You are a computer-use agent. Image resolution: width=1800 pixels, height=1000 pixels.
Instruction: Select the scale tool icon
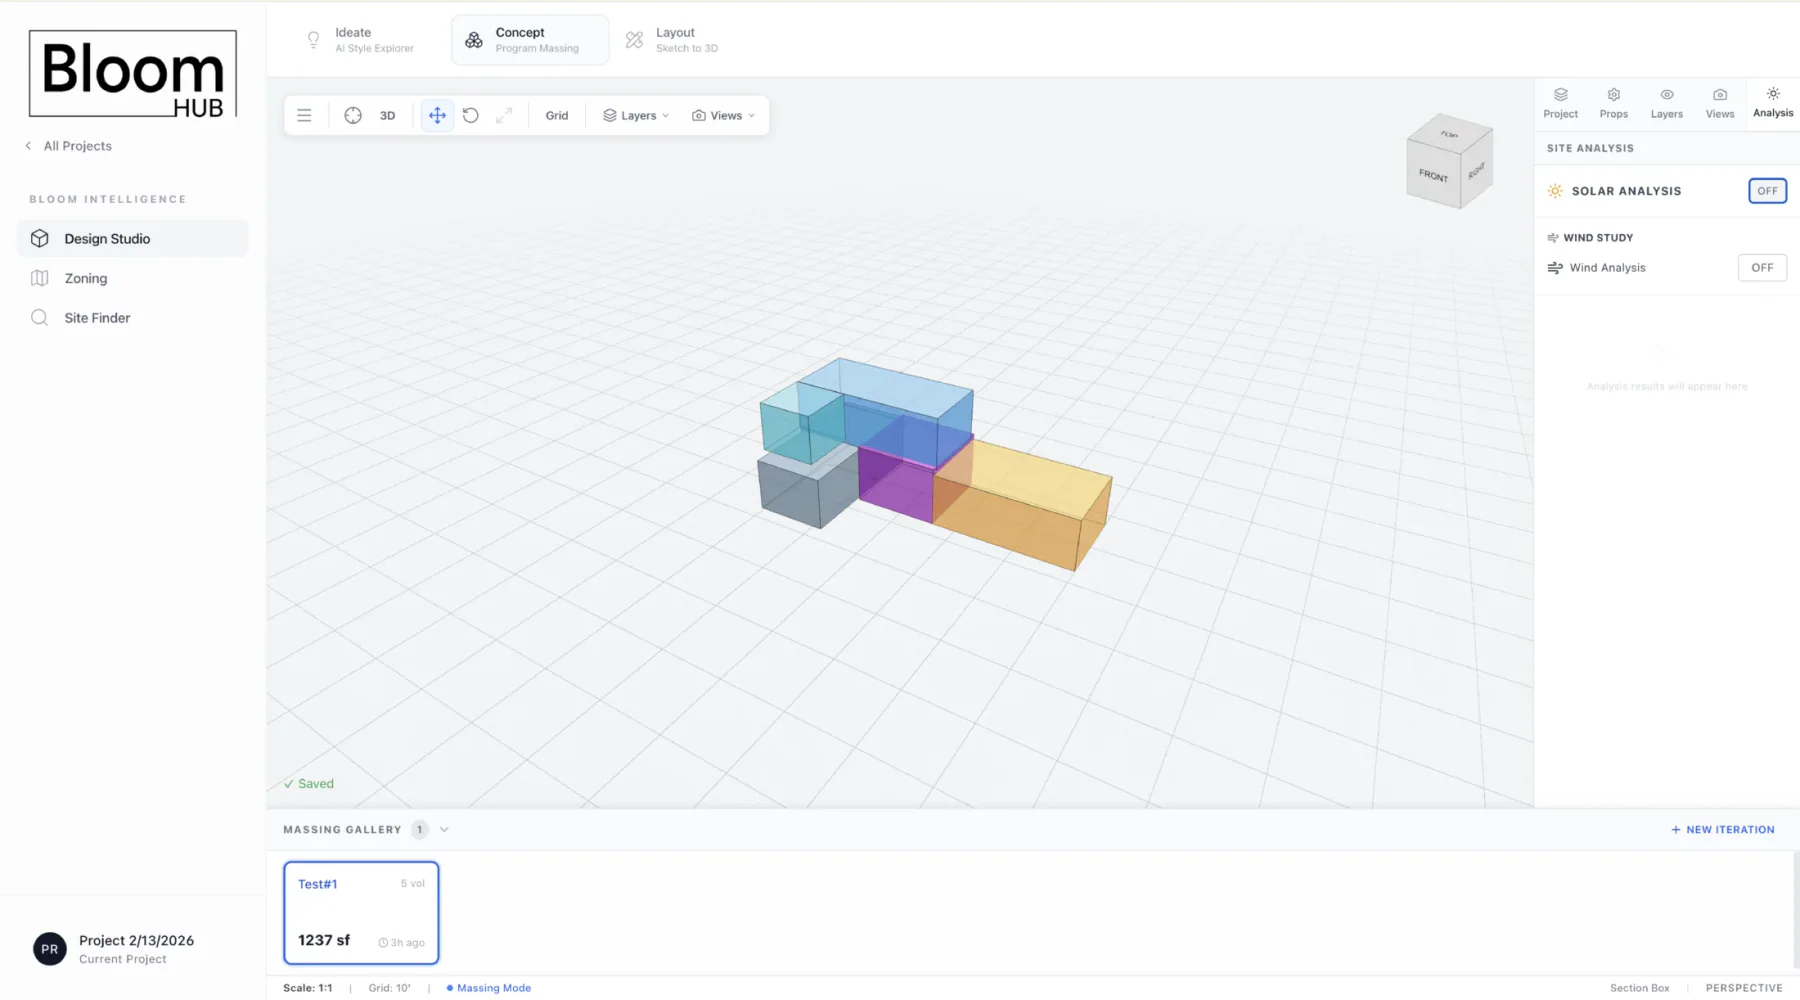coord(504,116)
